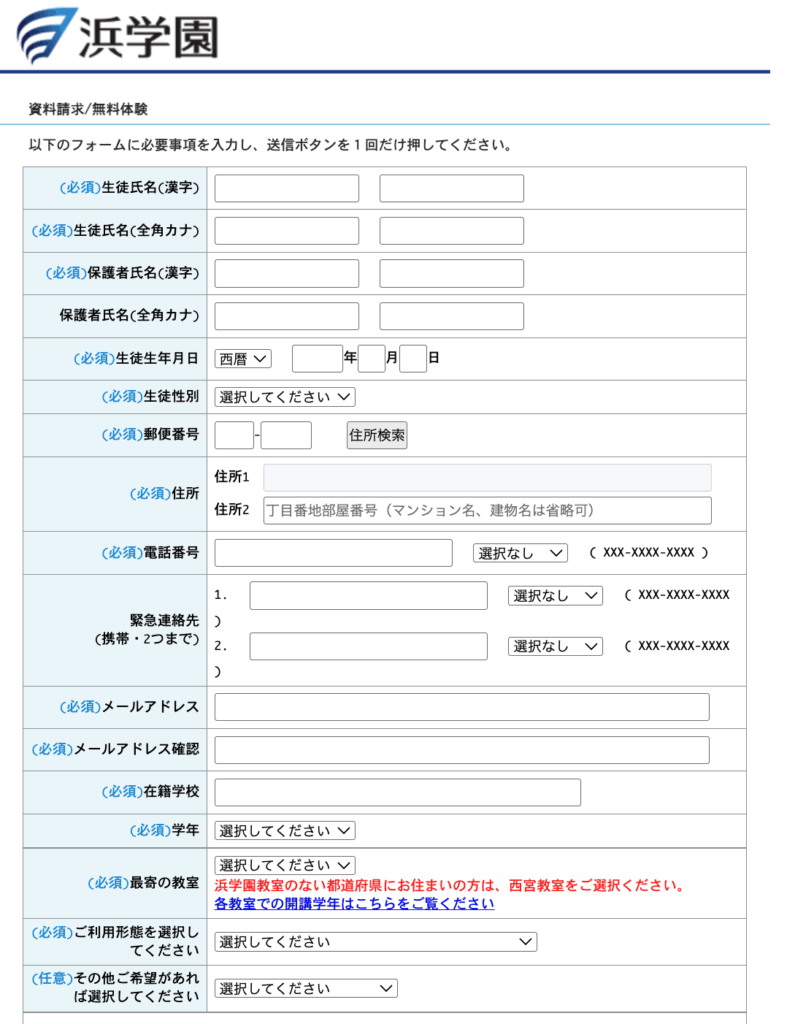Click the 浜学園 logo
The width and height of the screenshot is (787, 1024).
click(117, 36)
